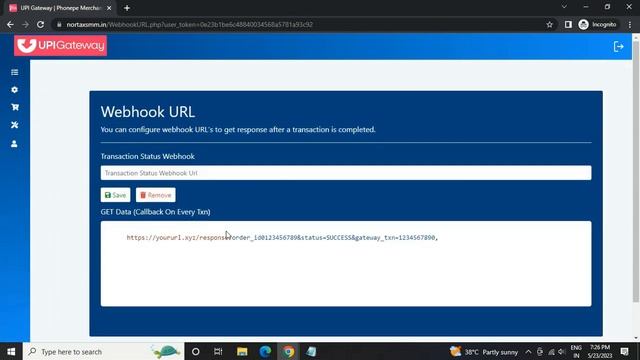640x360 pixels.
Task: Open the network icon in tray
Action: coord(551,351)
